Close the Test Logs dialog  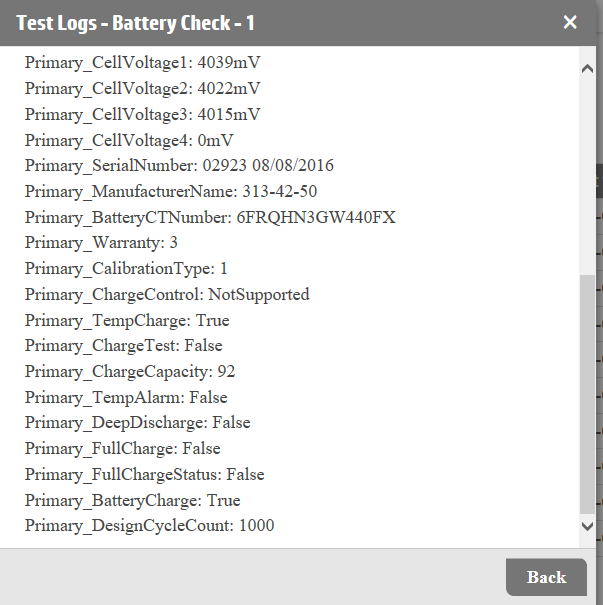click(570, 22)
